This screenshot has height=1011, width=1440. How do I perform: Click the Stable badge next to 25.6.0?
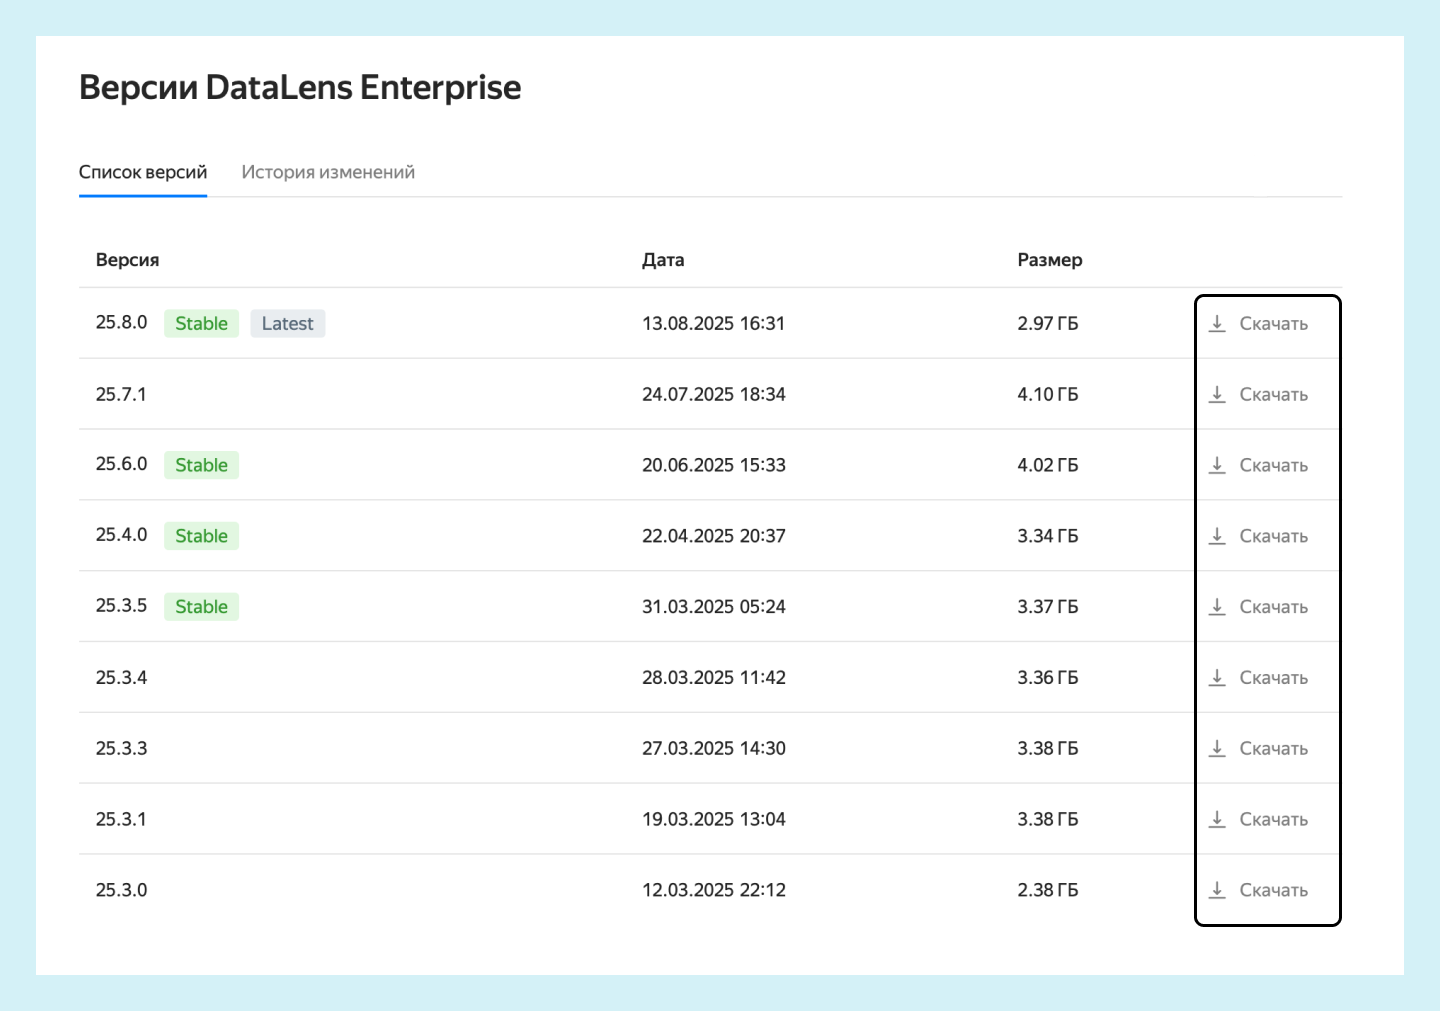[201, 465]
